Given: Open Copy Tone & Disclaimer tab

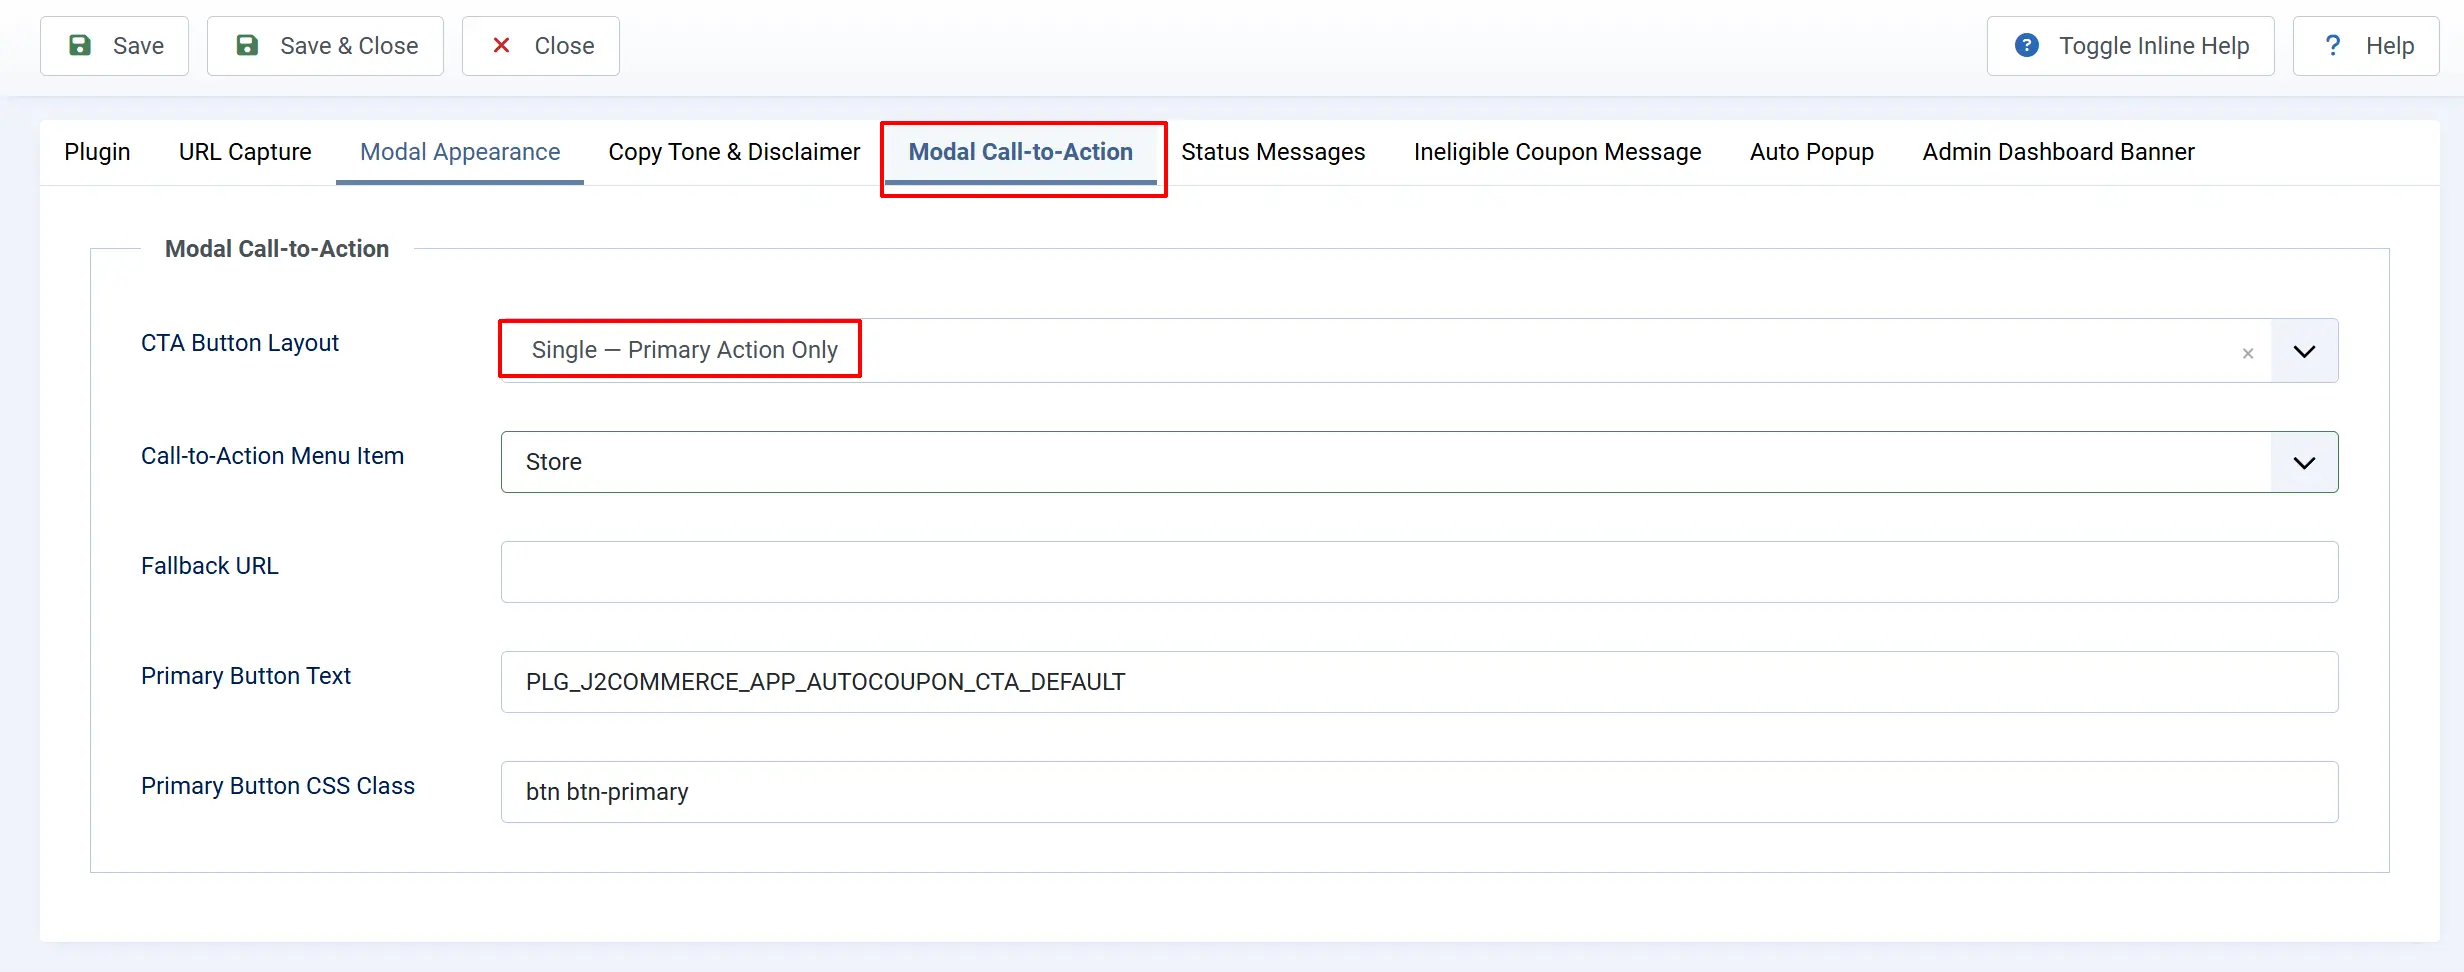Looking at the screenshot, I should tap(734, 152).
